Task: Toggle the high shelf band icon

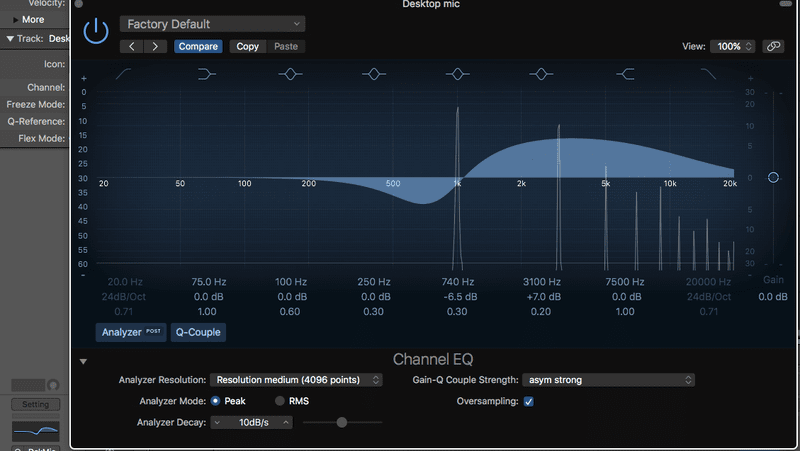Action: 626,74
